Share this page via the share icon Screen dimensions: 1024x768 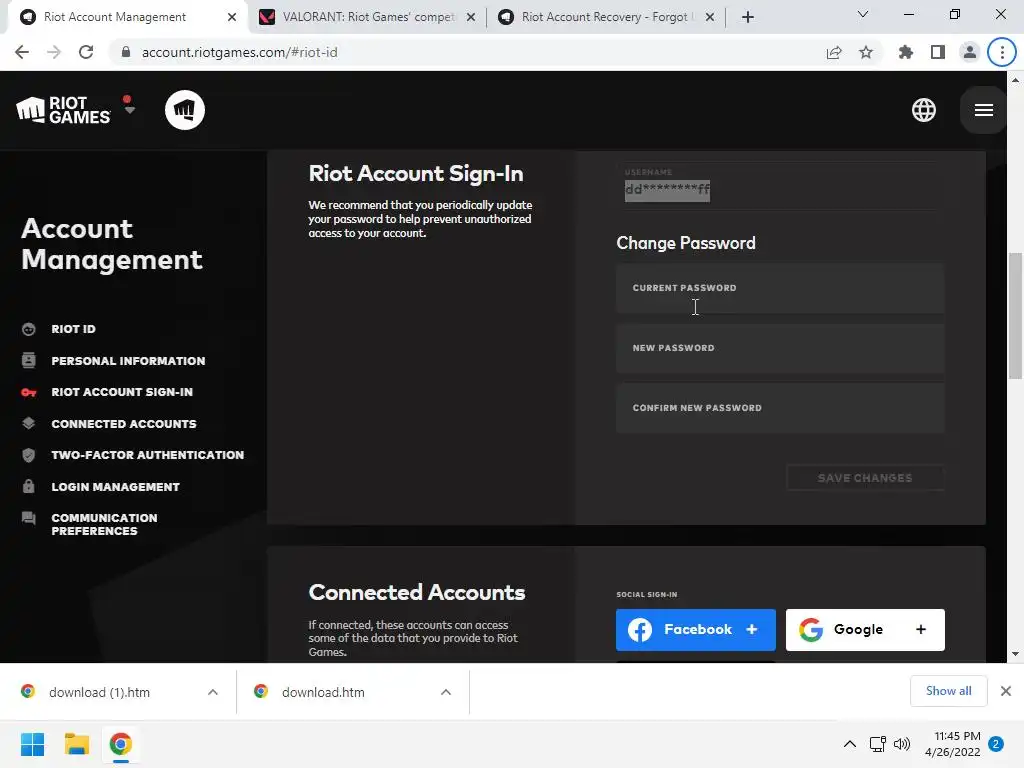click(x=834, y=52)
